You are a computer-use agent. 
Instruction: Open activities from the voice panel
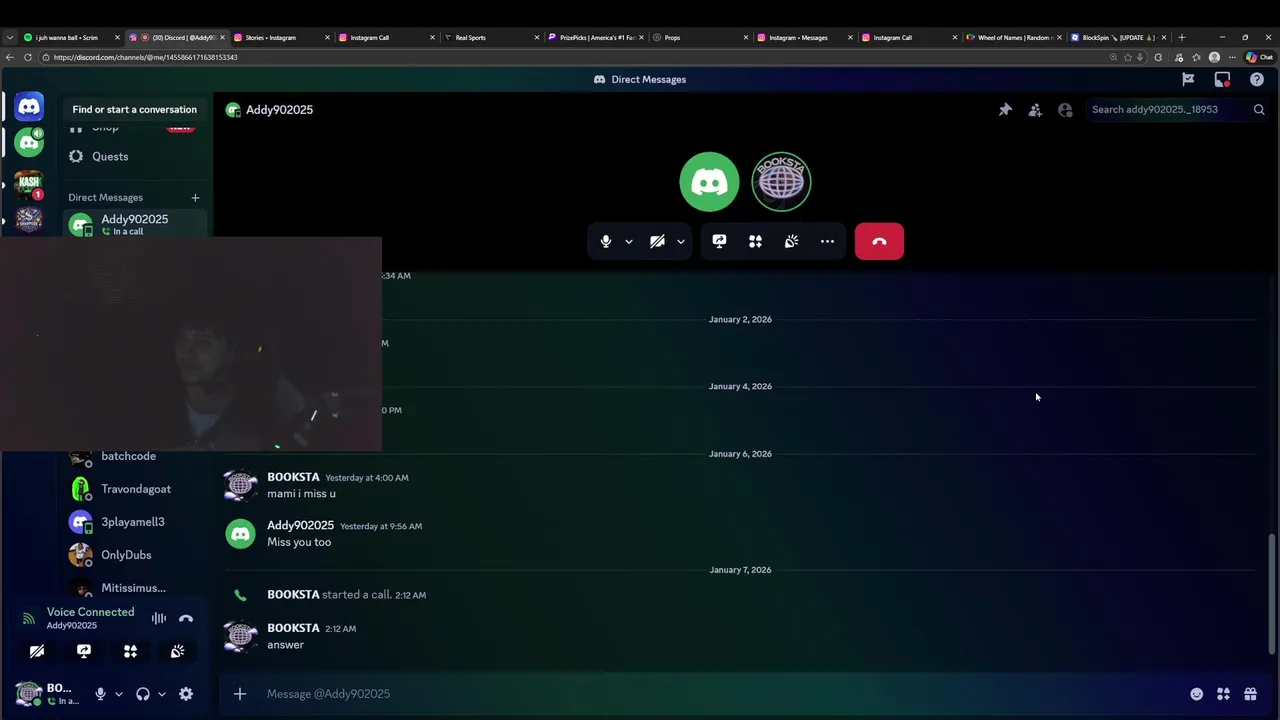tap(130, 651)
